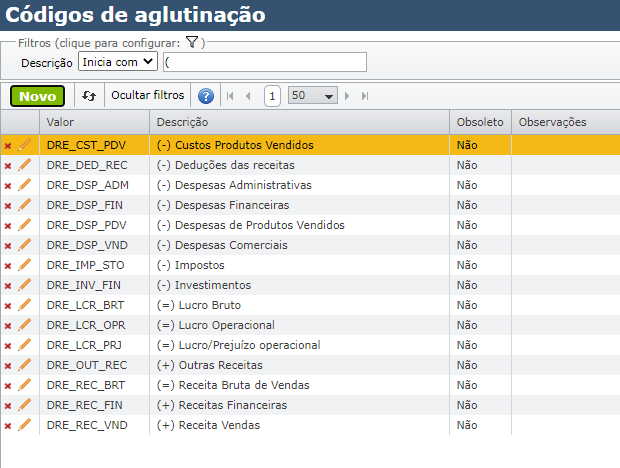Edit the DRE_REC_FIN row
This screenshot has height=468, width=620.
click(25, 405)
